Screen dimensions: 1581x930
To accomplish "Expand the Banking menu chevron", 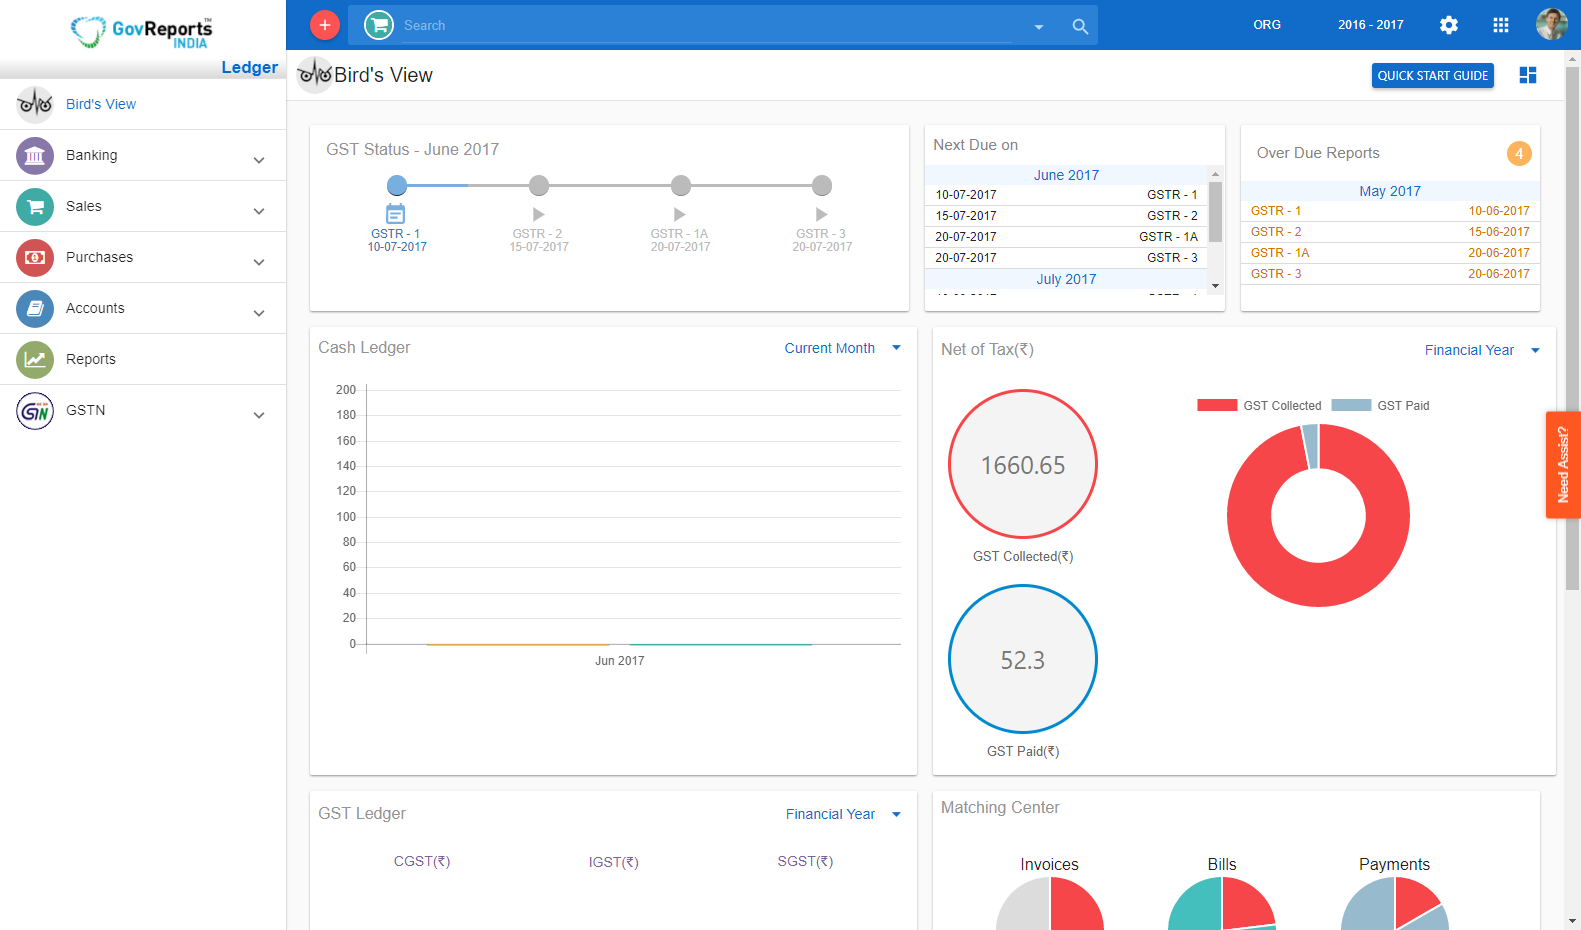I will coord(259,160).
